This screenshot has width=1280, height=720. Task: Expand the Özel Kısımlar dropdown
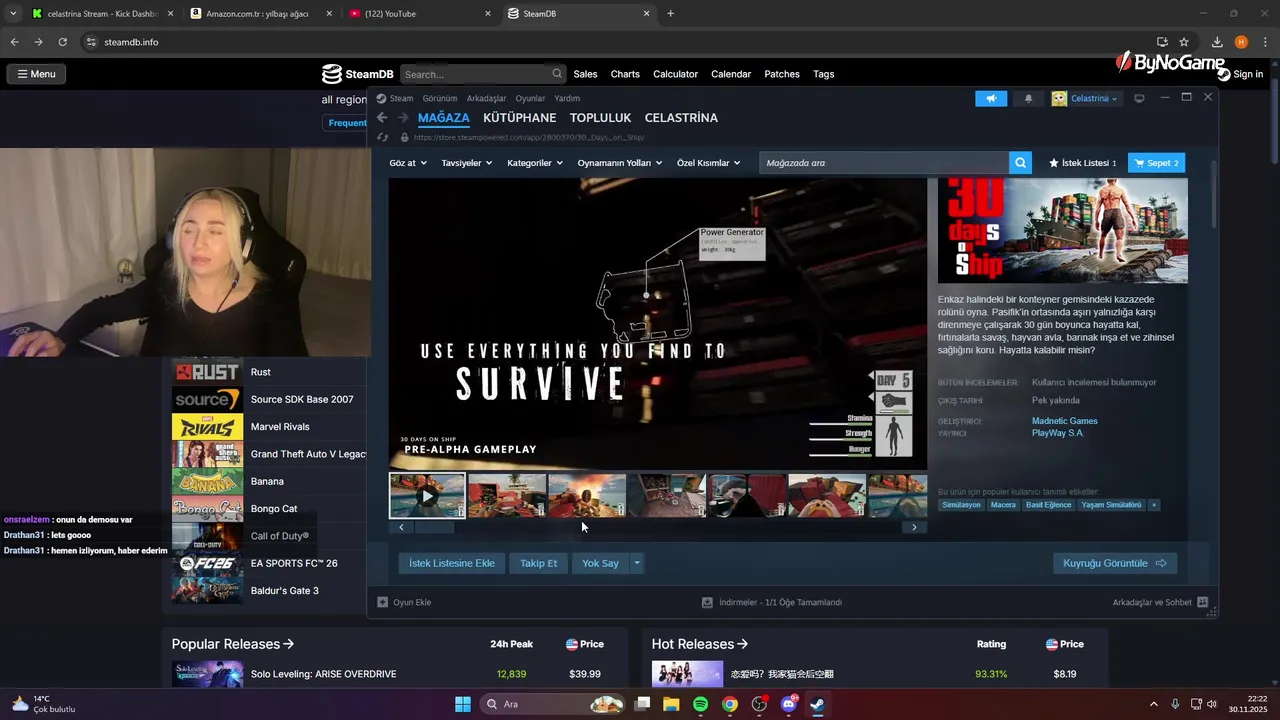point(708,163)
